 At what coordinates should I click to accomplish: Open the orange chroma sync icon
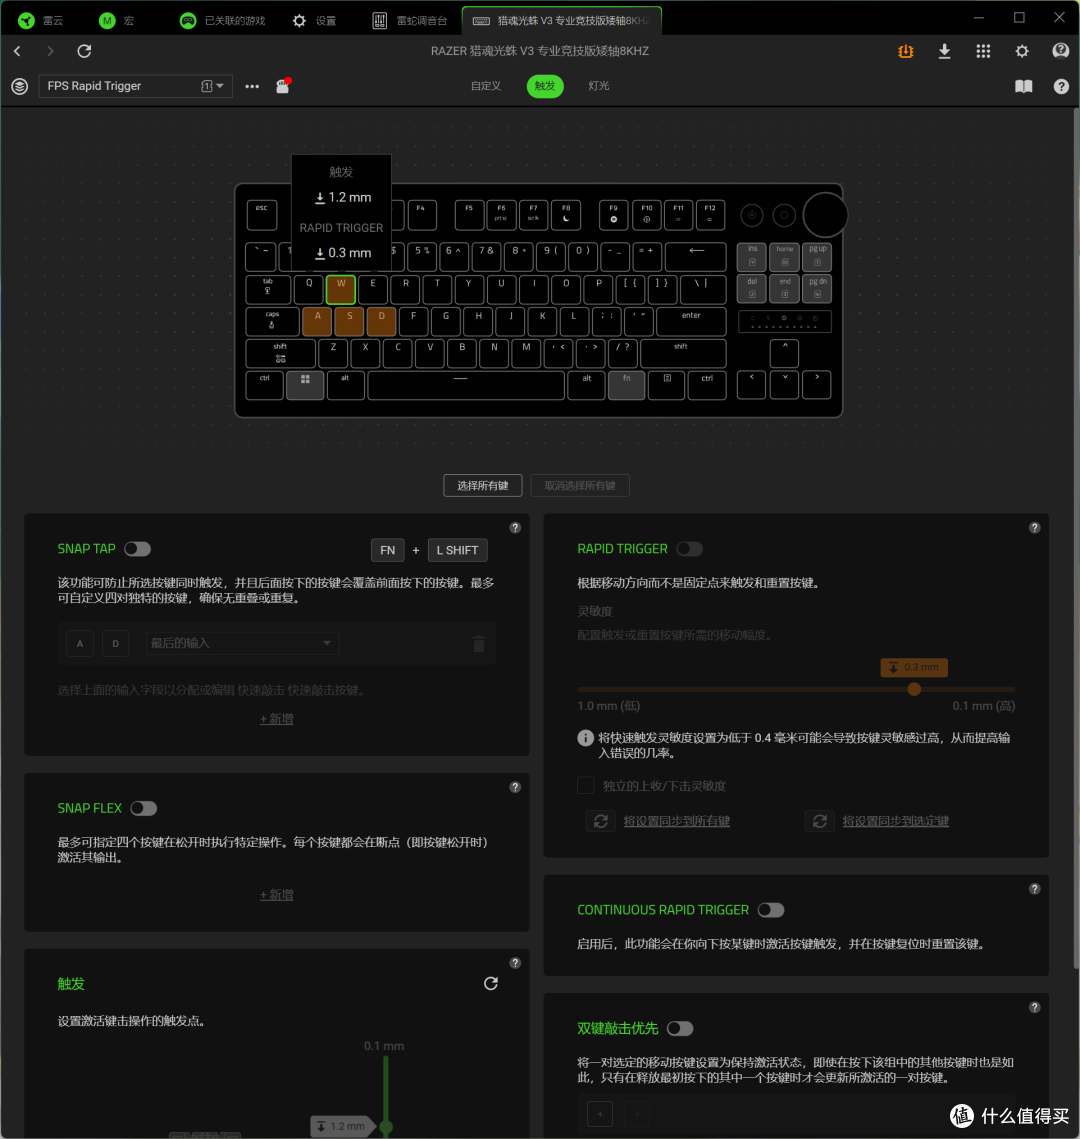905,51
